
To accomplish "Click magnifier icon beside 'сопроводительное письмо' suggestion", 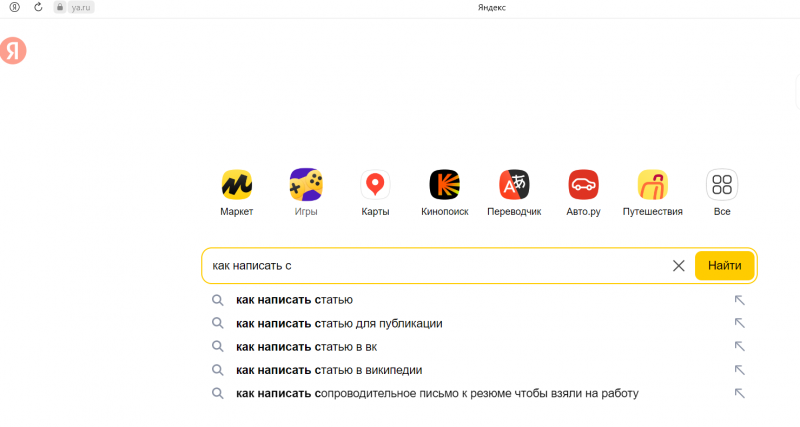I will click(218, 393).
